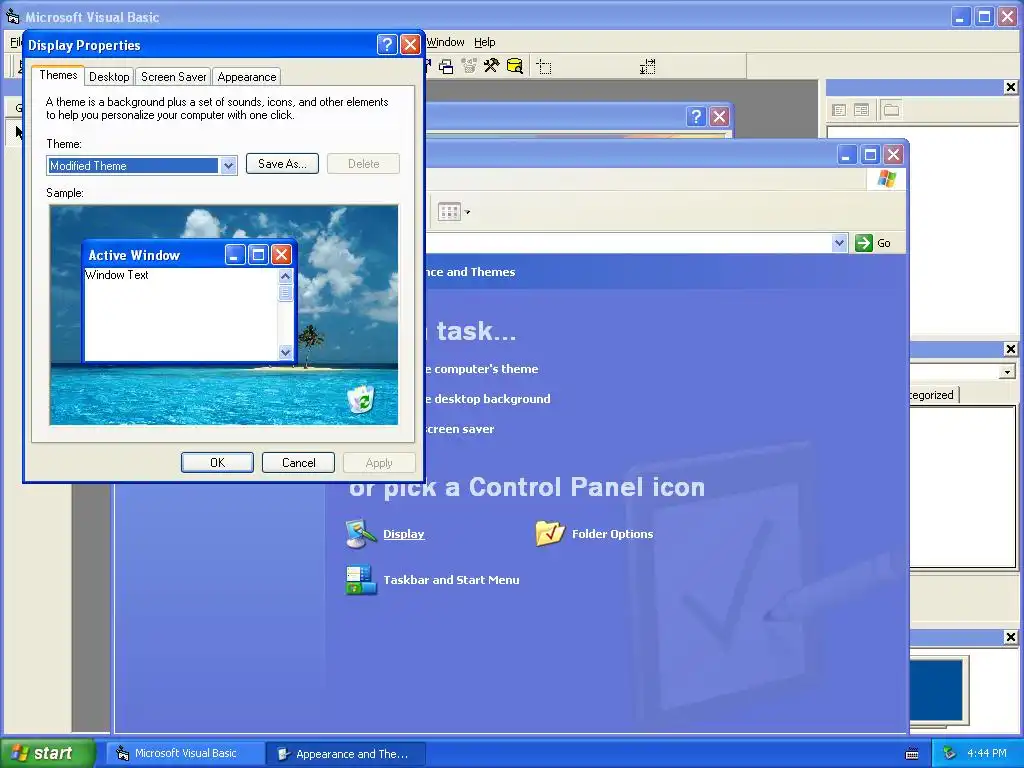The width and height of the screenshot is (1024, 768).
Task: Click the form position crosshair indicator
Action: pos(544,67)
